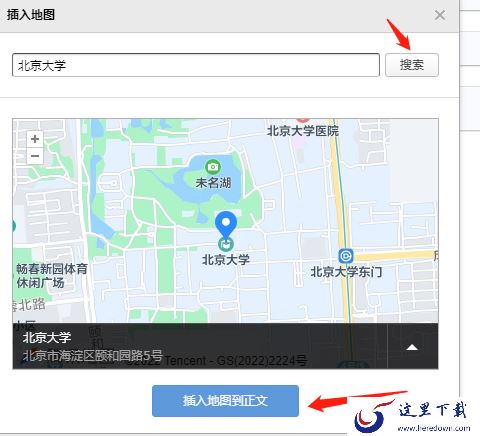Click the 北京大学东门 subway station icon
Viewport: 480px width, 436px height.
tap(346, 256)
